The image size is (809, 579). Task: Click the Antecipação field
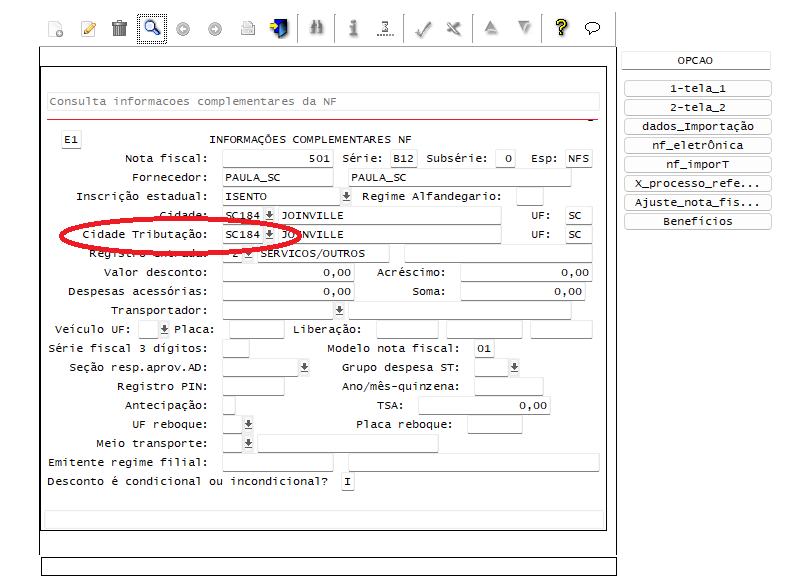(229, 406)
